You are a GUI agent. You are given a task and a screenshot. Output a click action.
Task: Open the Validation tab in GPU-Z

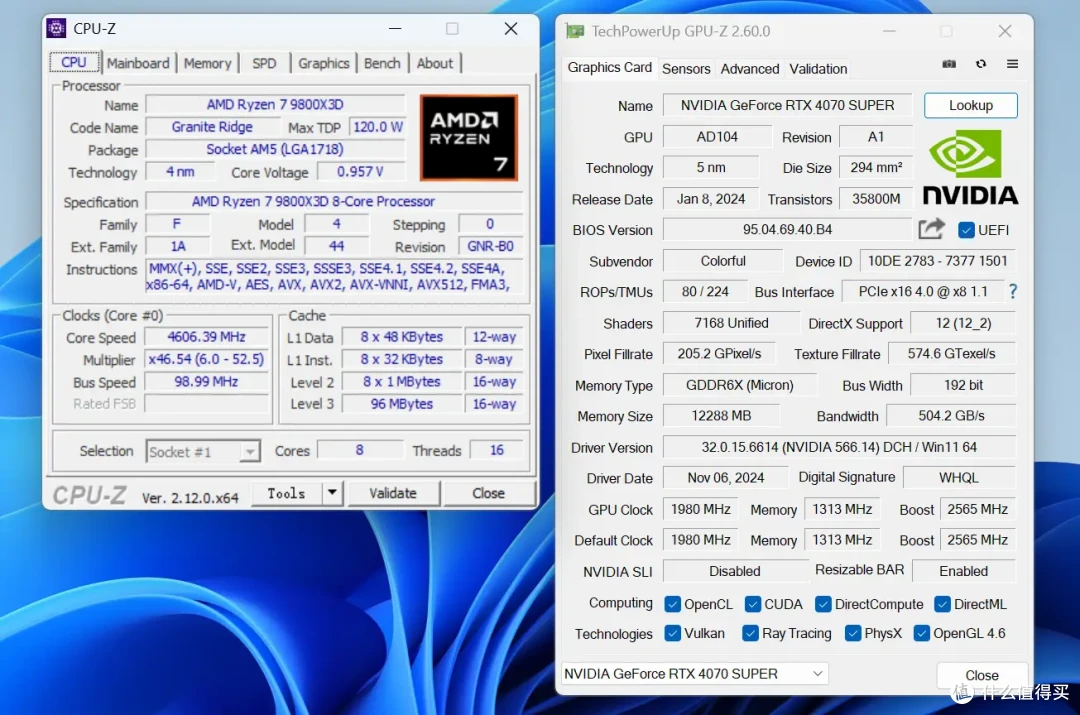click(x=818, y=69)
